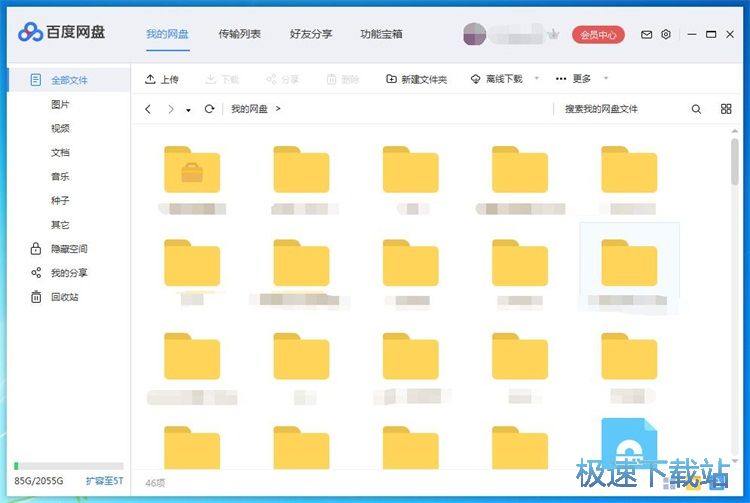Toggle grid view layout icon
750x503 pixels.
pyautogui.click(x=726, y=109)
